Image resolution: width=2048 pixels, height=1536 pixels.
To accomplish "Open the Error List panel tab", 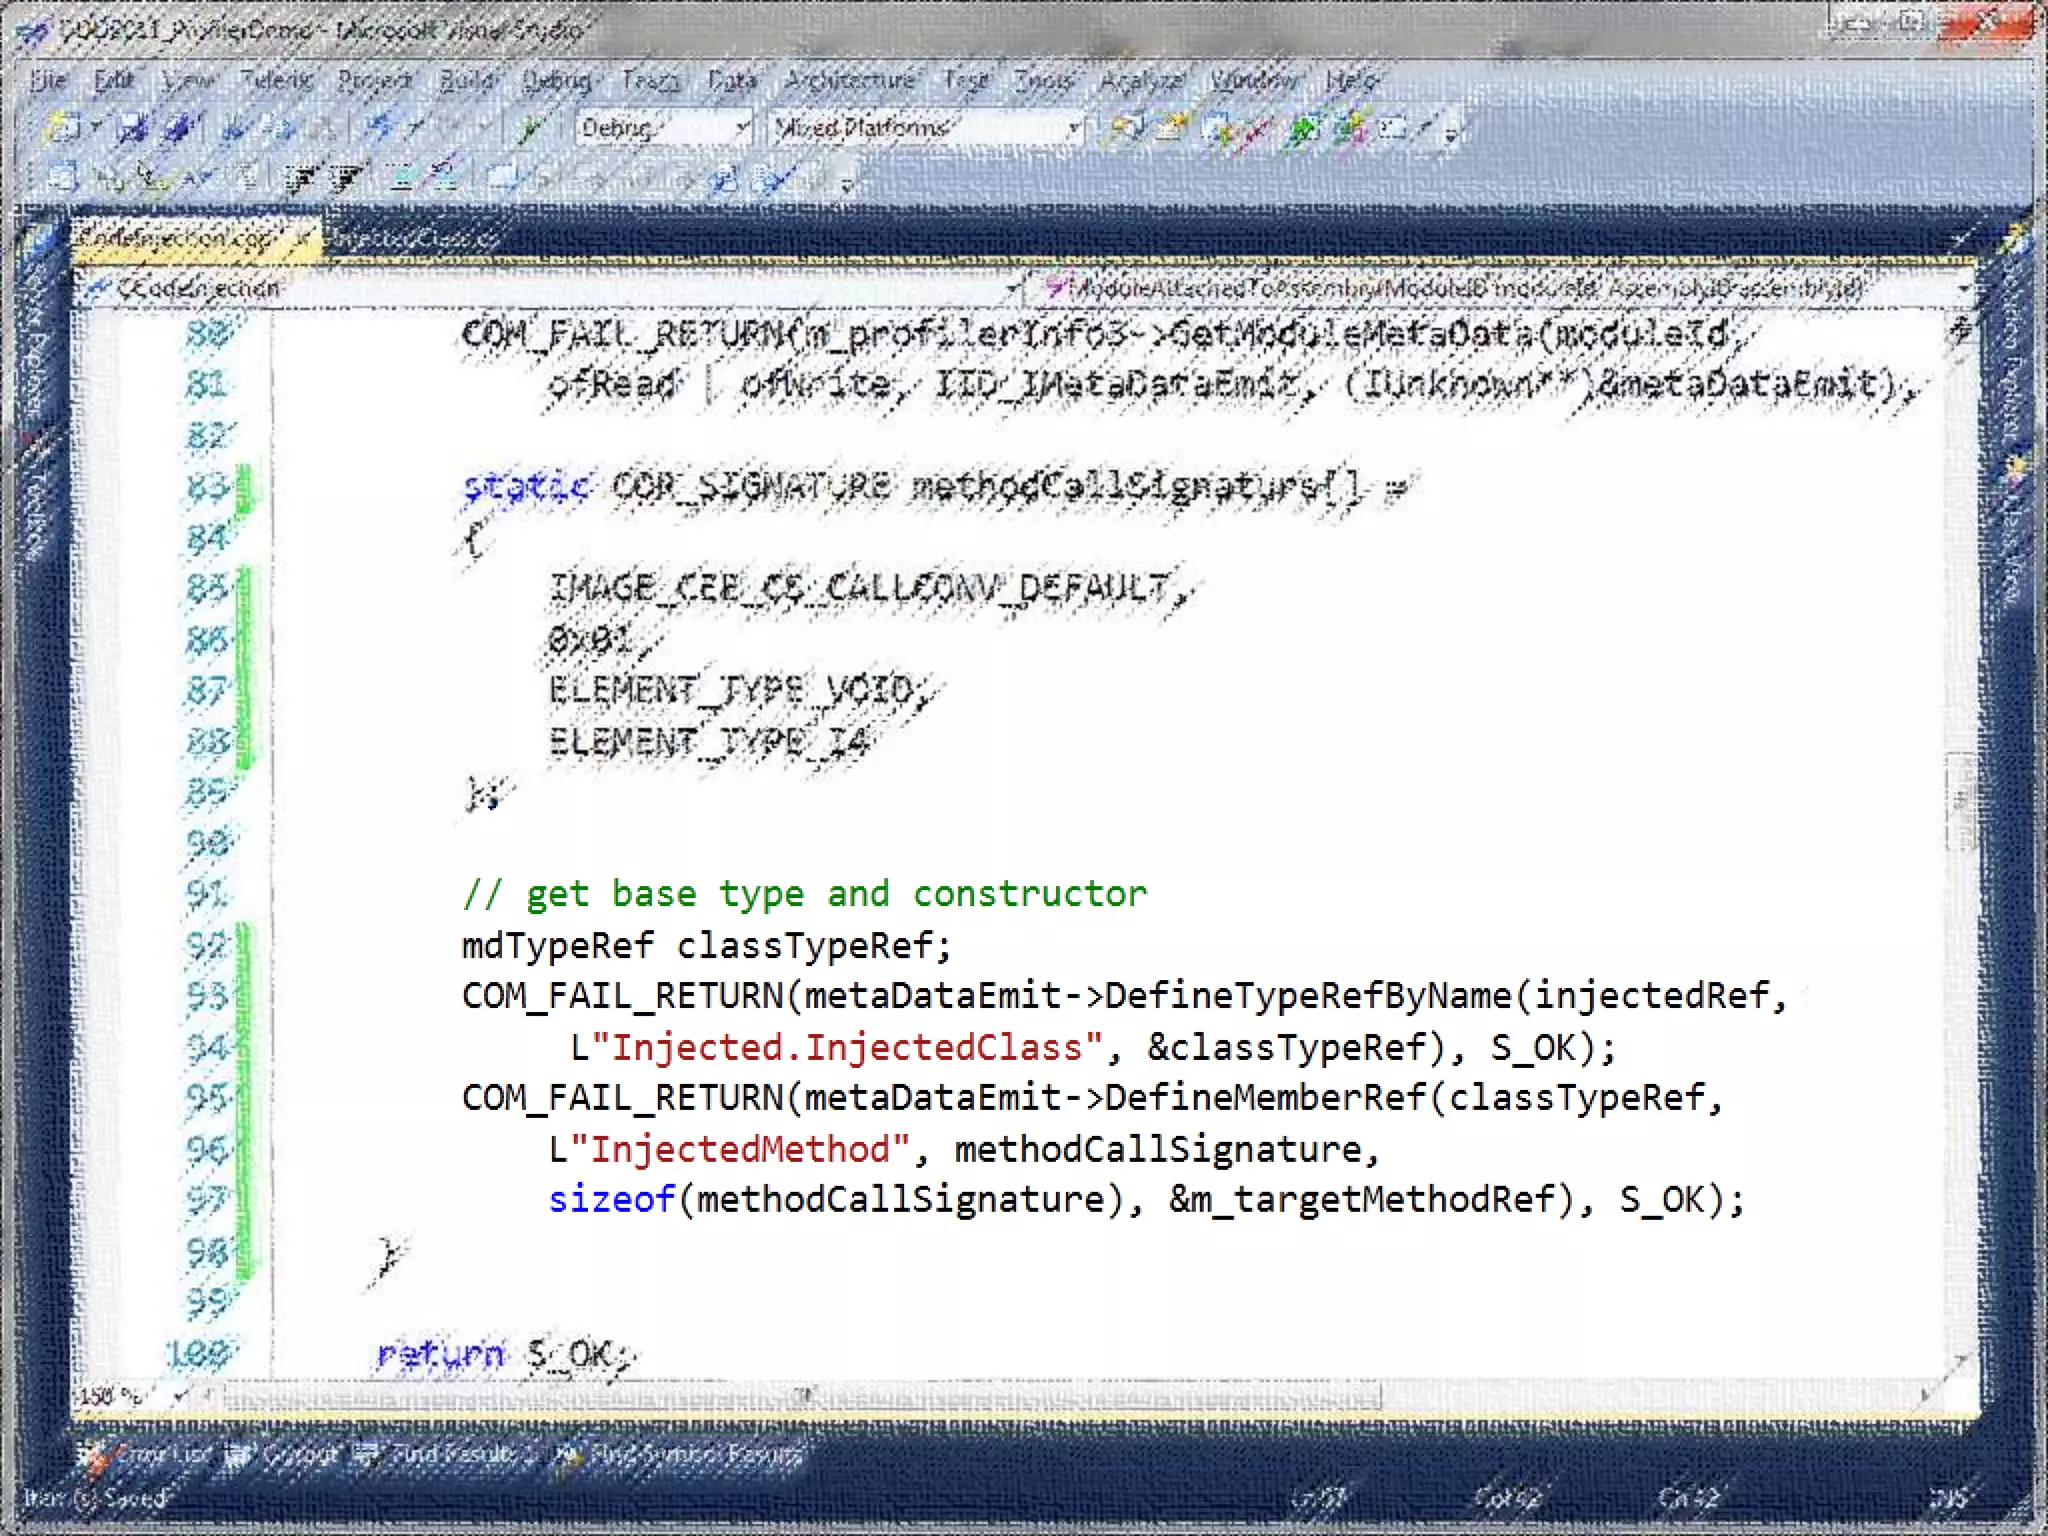I will (148, 1455).
